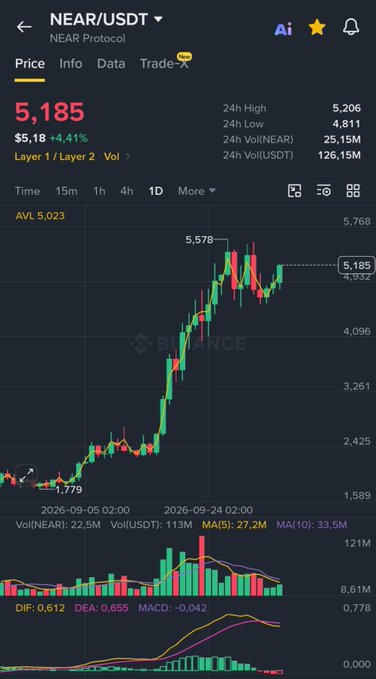The height and width of the screenshot is (679, 376).
Task: Open the Vol tag link
Action: click(x=111, y=157)
